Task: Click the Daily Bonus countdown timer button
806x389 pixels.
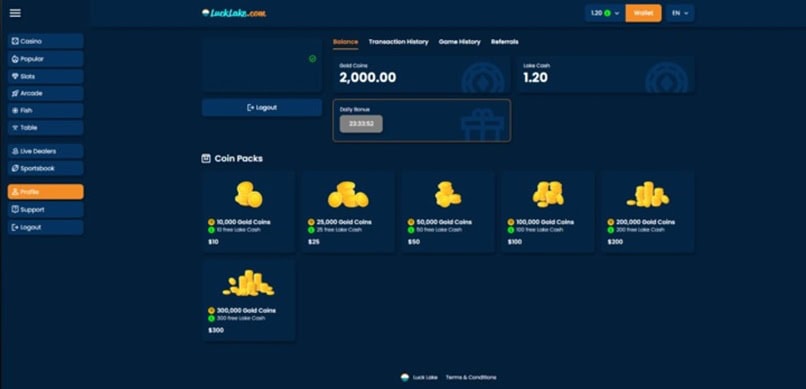Action: (361, 124)
